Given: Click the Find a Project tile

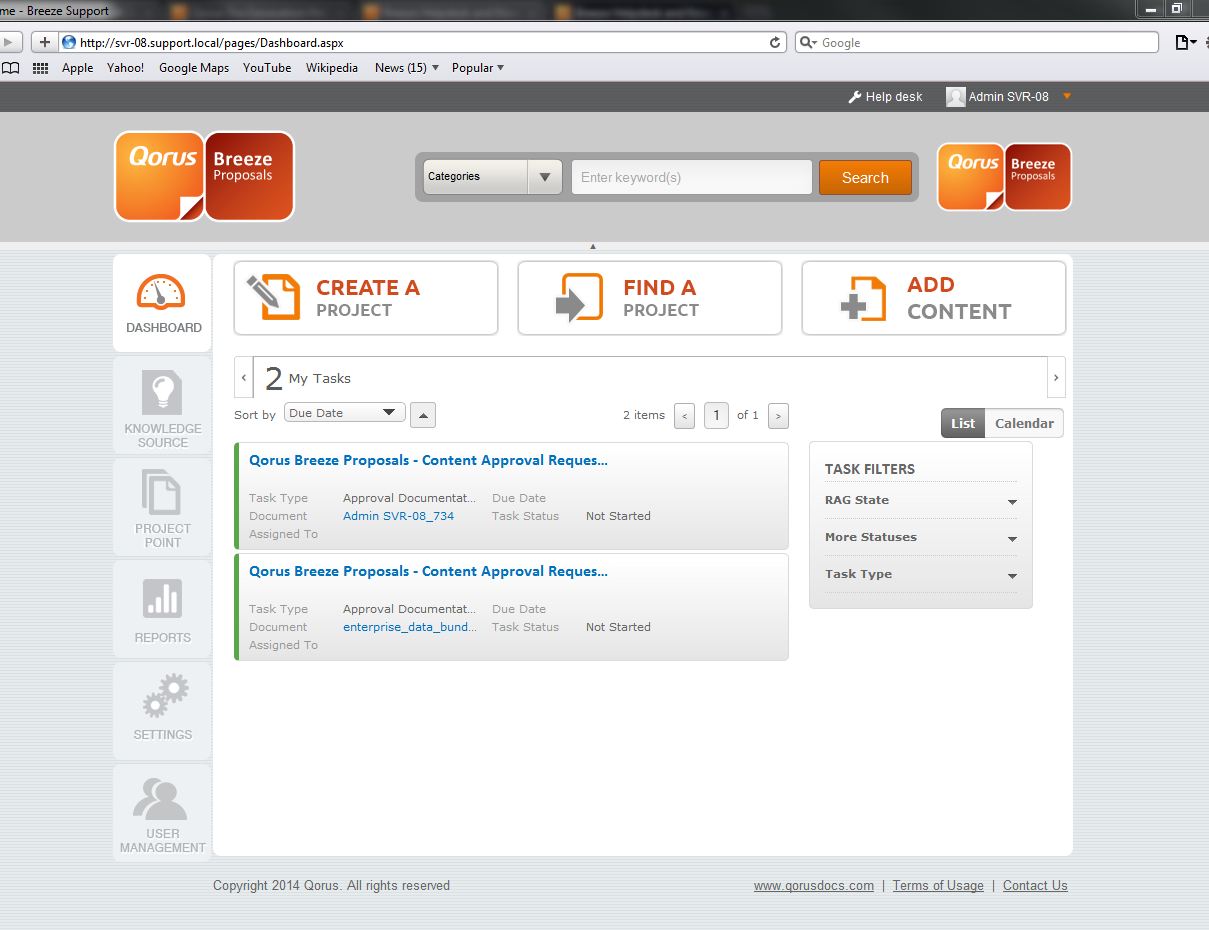Looking at the screenshot, I should (x=650, y=298).
